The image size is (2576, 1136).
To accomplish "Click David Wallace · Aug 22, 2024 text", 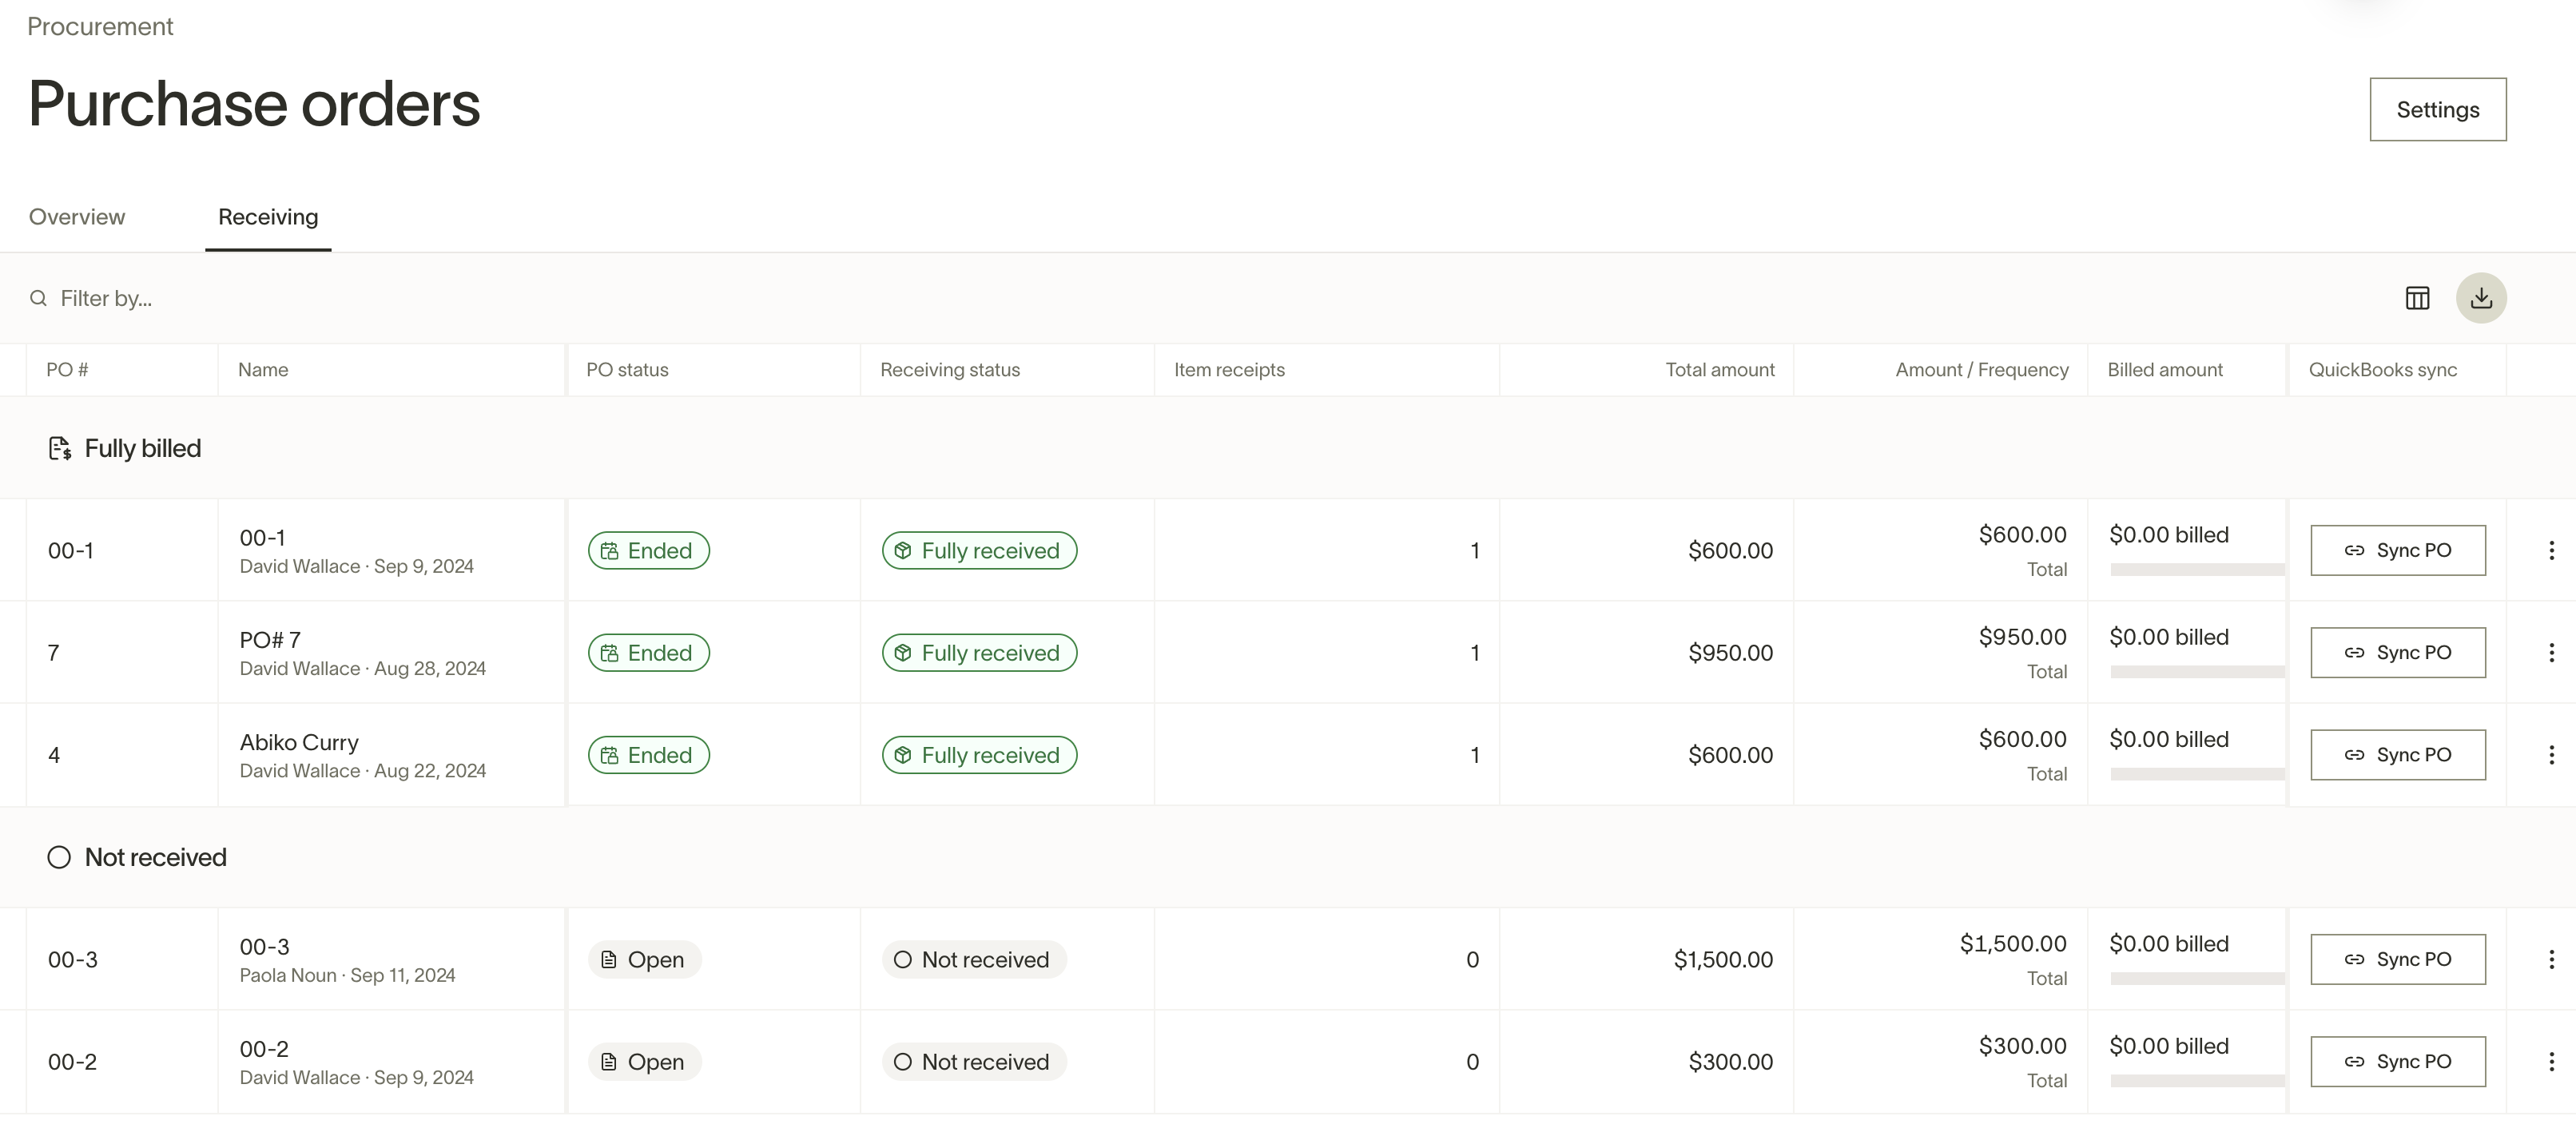I will coord(363,770).
